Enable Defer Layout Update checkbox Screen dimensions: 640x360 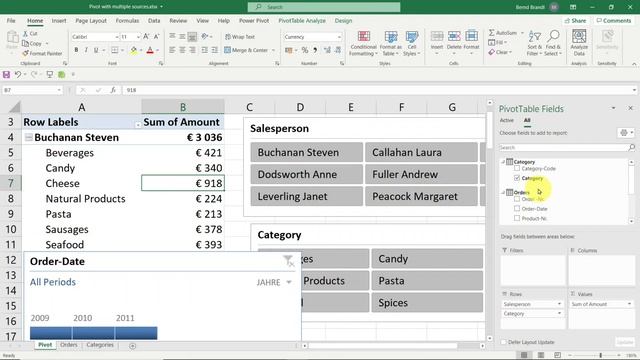(x=503, y=342)
